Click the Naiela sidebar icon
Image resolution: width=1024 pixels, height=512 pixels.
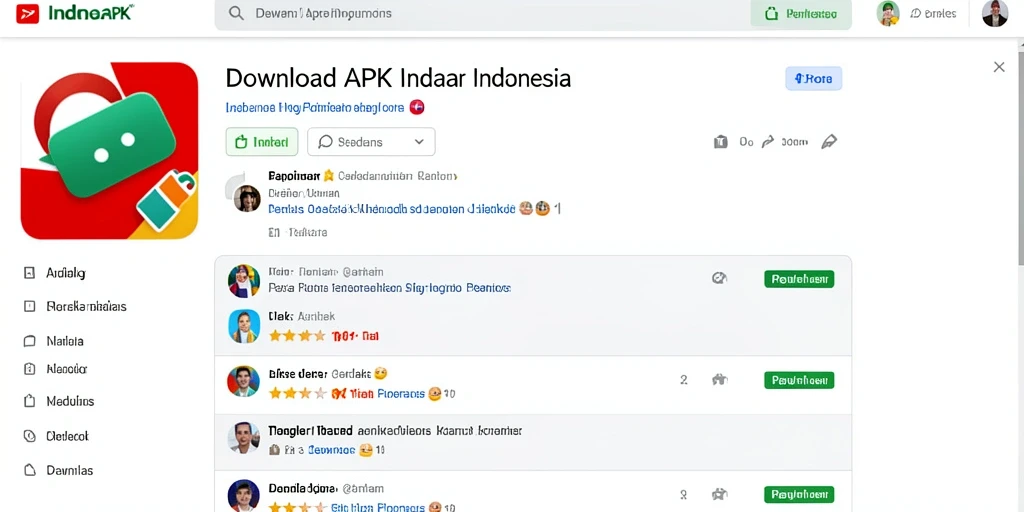pos(29,341)
